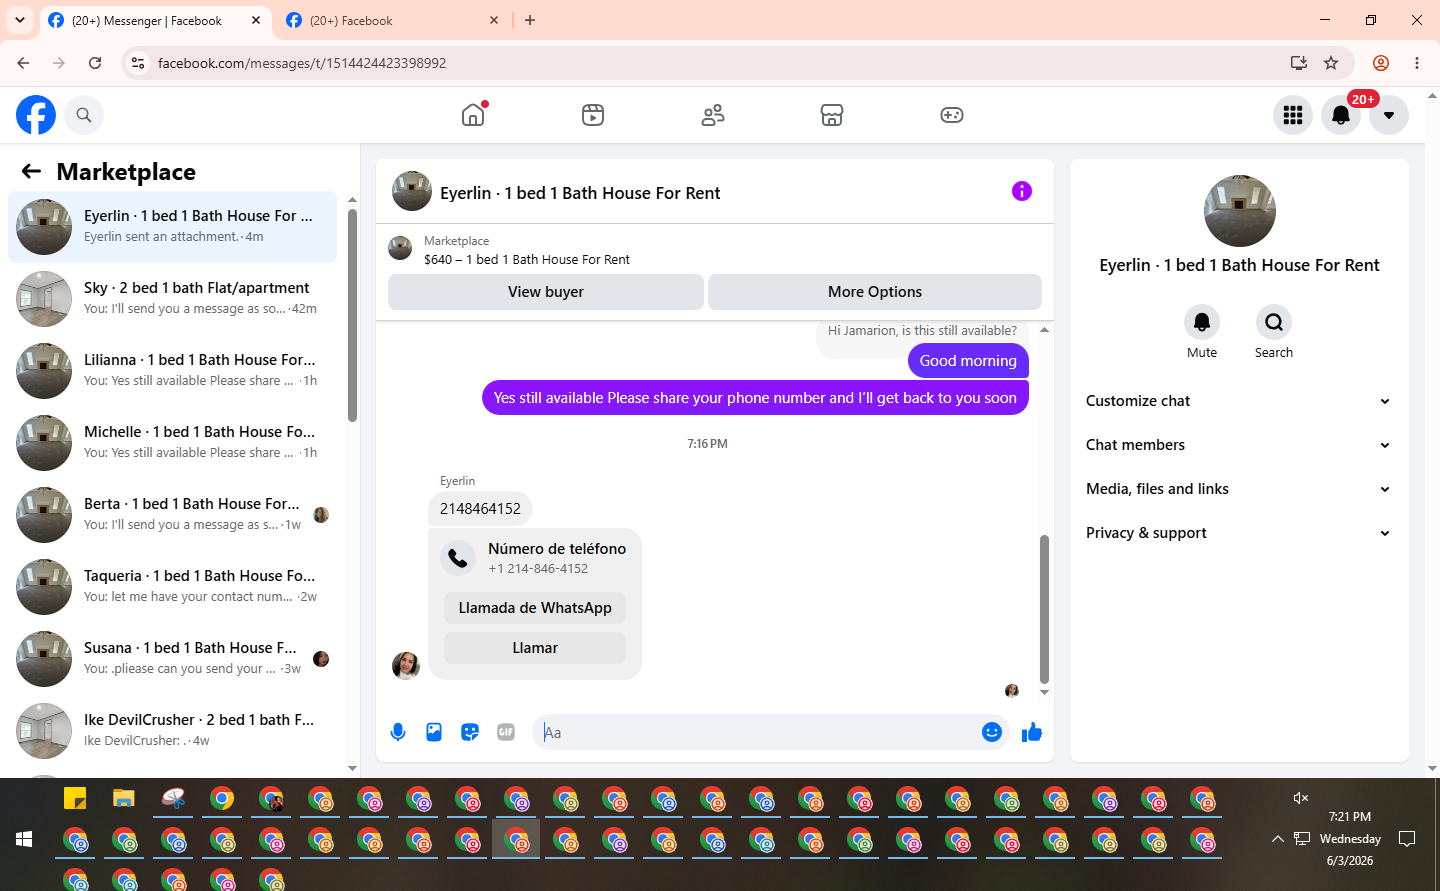Open the emoji picker in message box

coord(992,732)
